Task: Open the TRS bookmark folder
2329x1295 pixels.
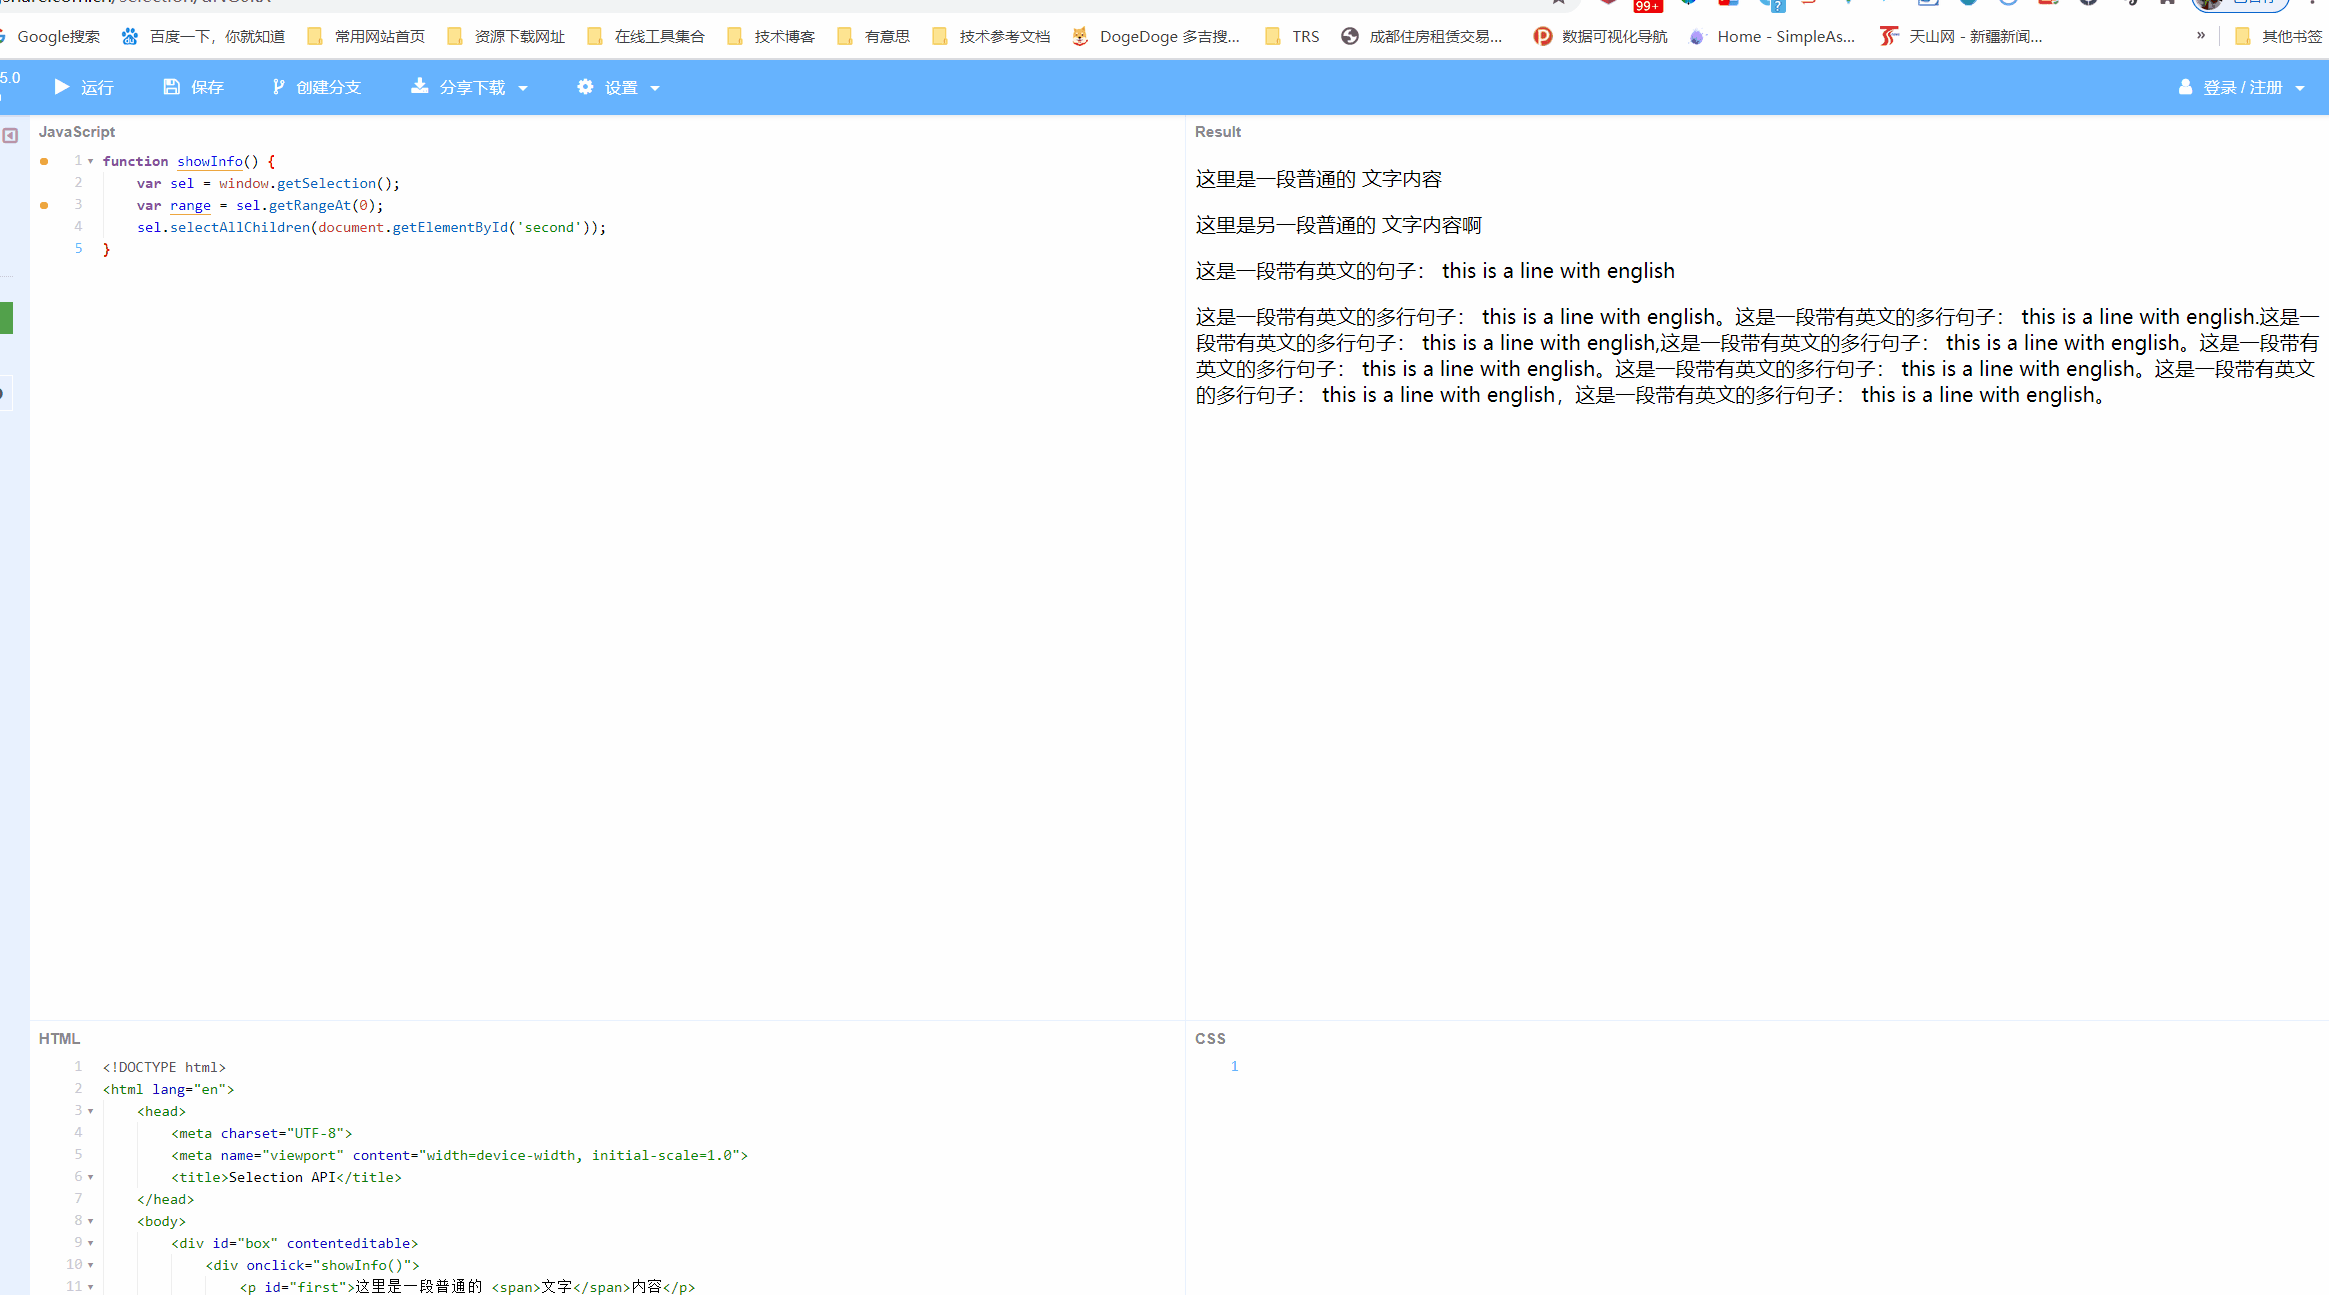Action: coord(1292,37)
